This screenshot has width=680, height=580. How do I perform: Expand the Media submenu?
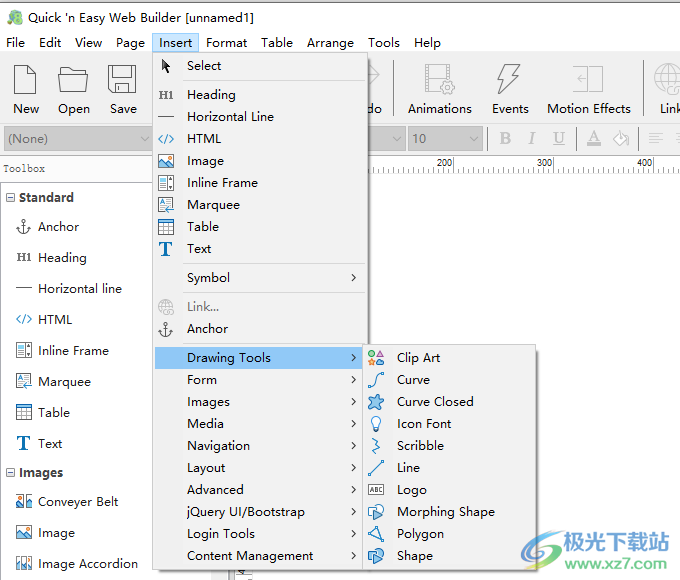(x=260, y=424)
